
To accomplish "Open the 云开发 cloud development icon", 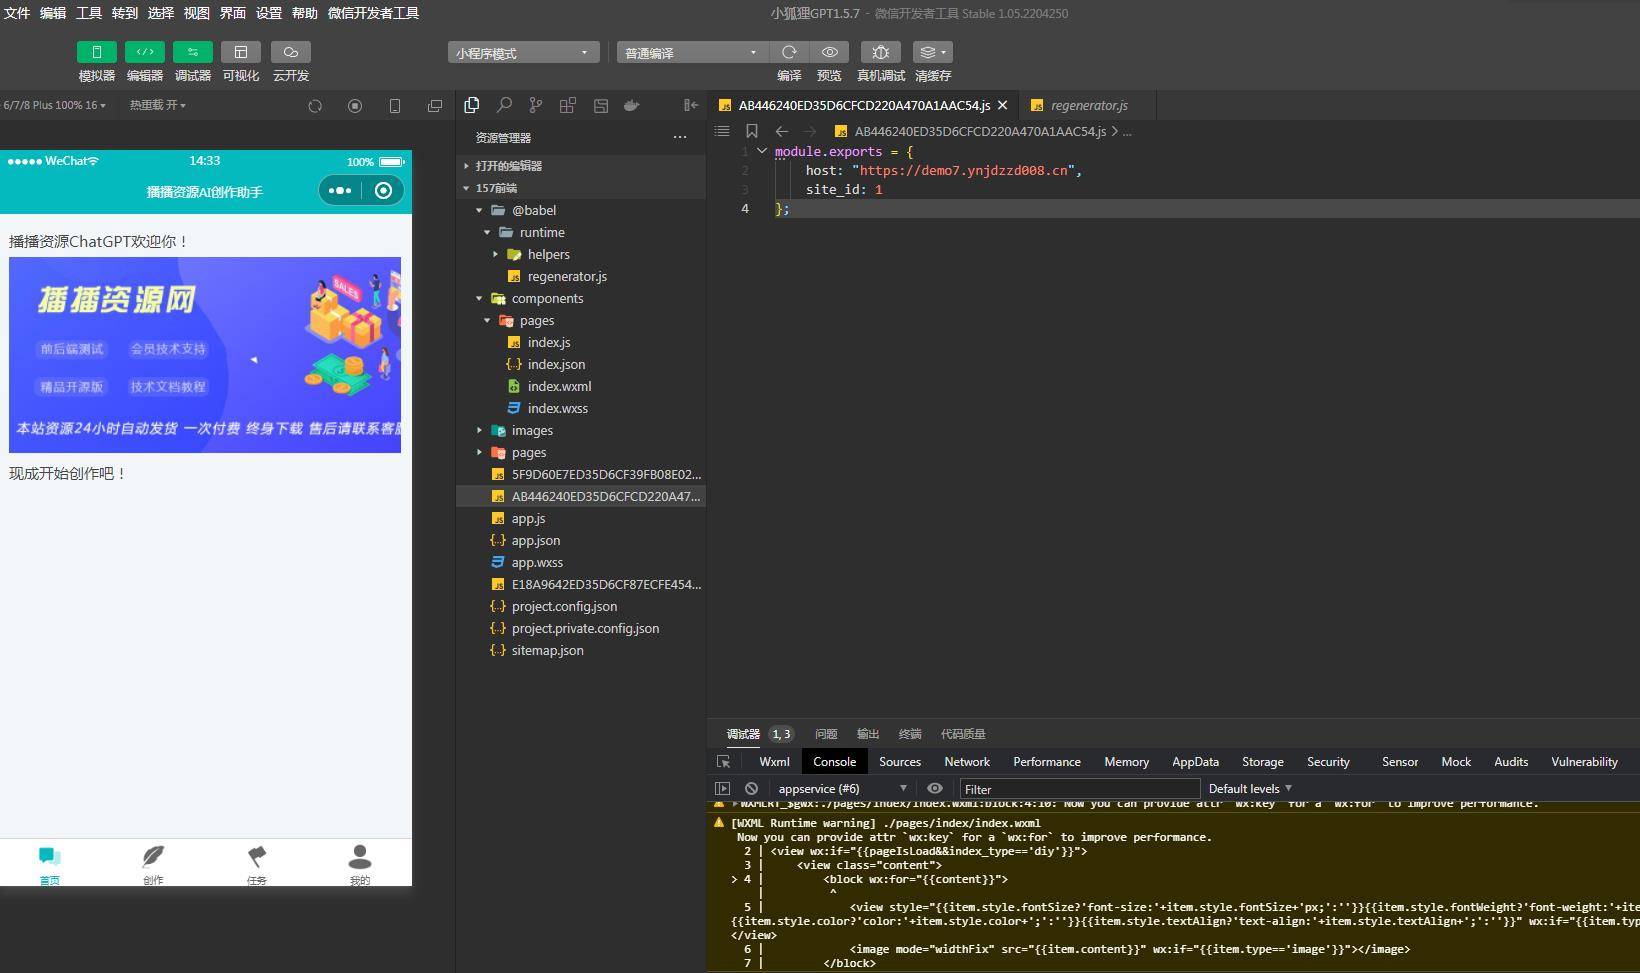I will tap(290, 52).
